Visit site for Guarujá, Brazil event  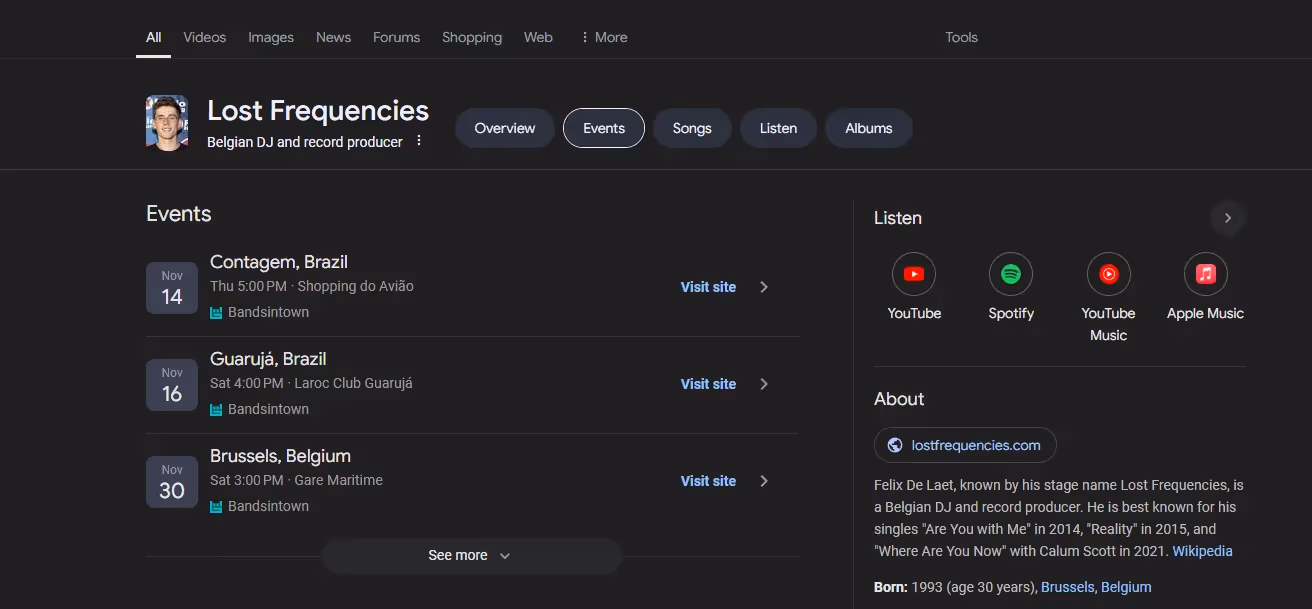(x=708, y=384)
